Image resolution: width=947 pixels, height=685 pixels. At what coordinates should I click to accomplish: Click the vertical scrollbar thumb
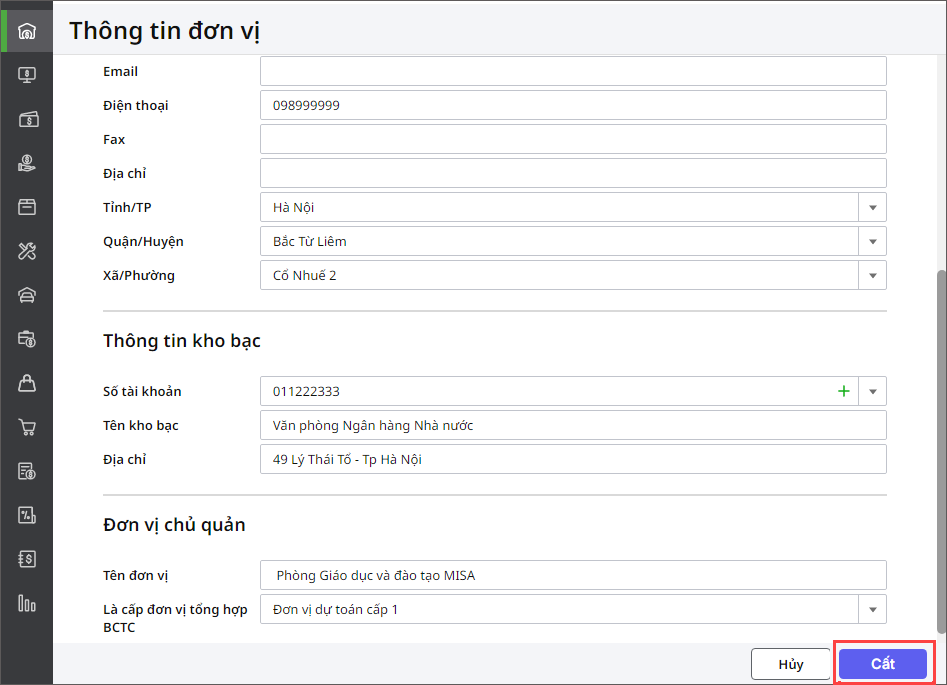pos(939,450)
